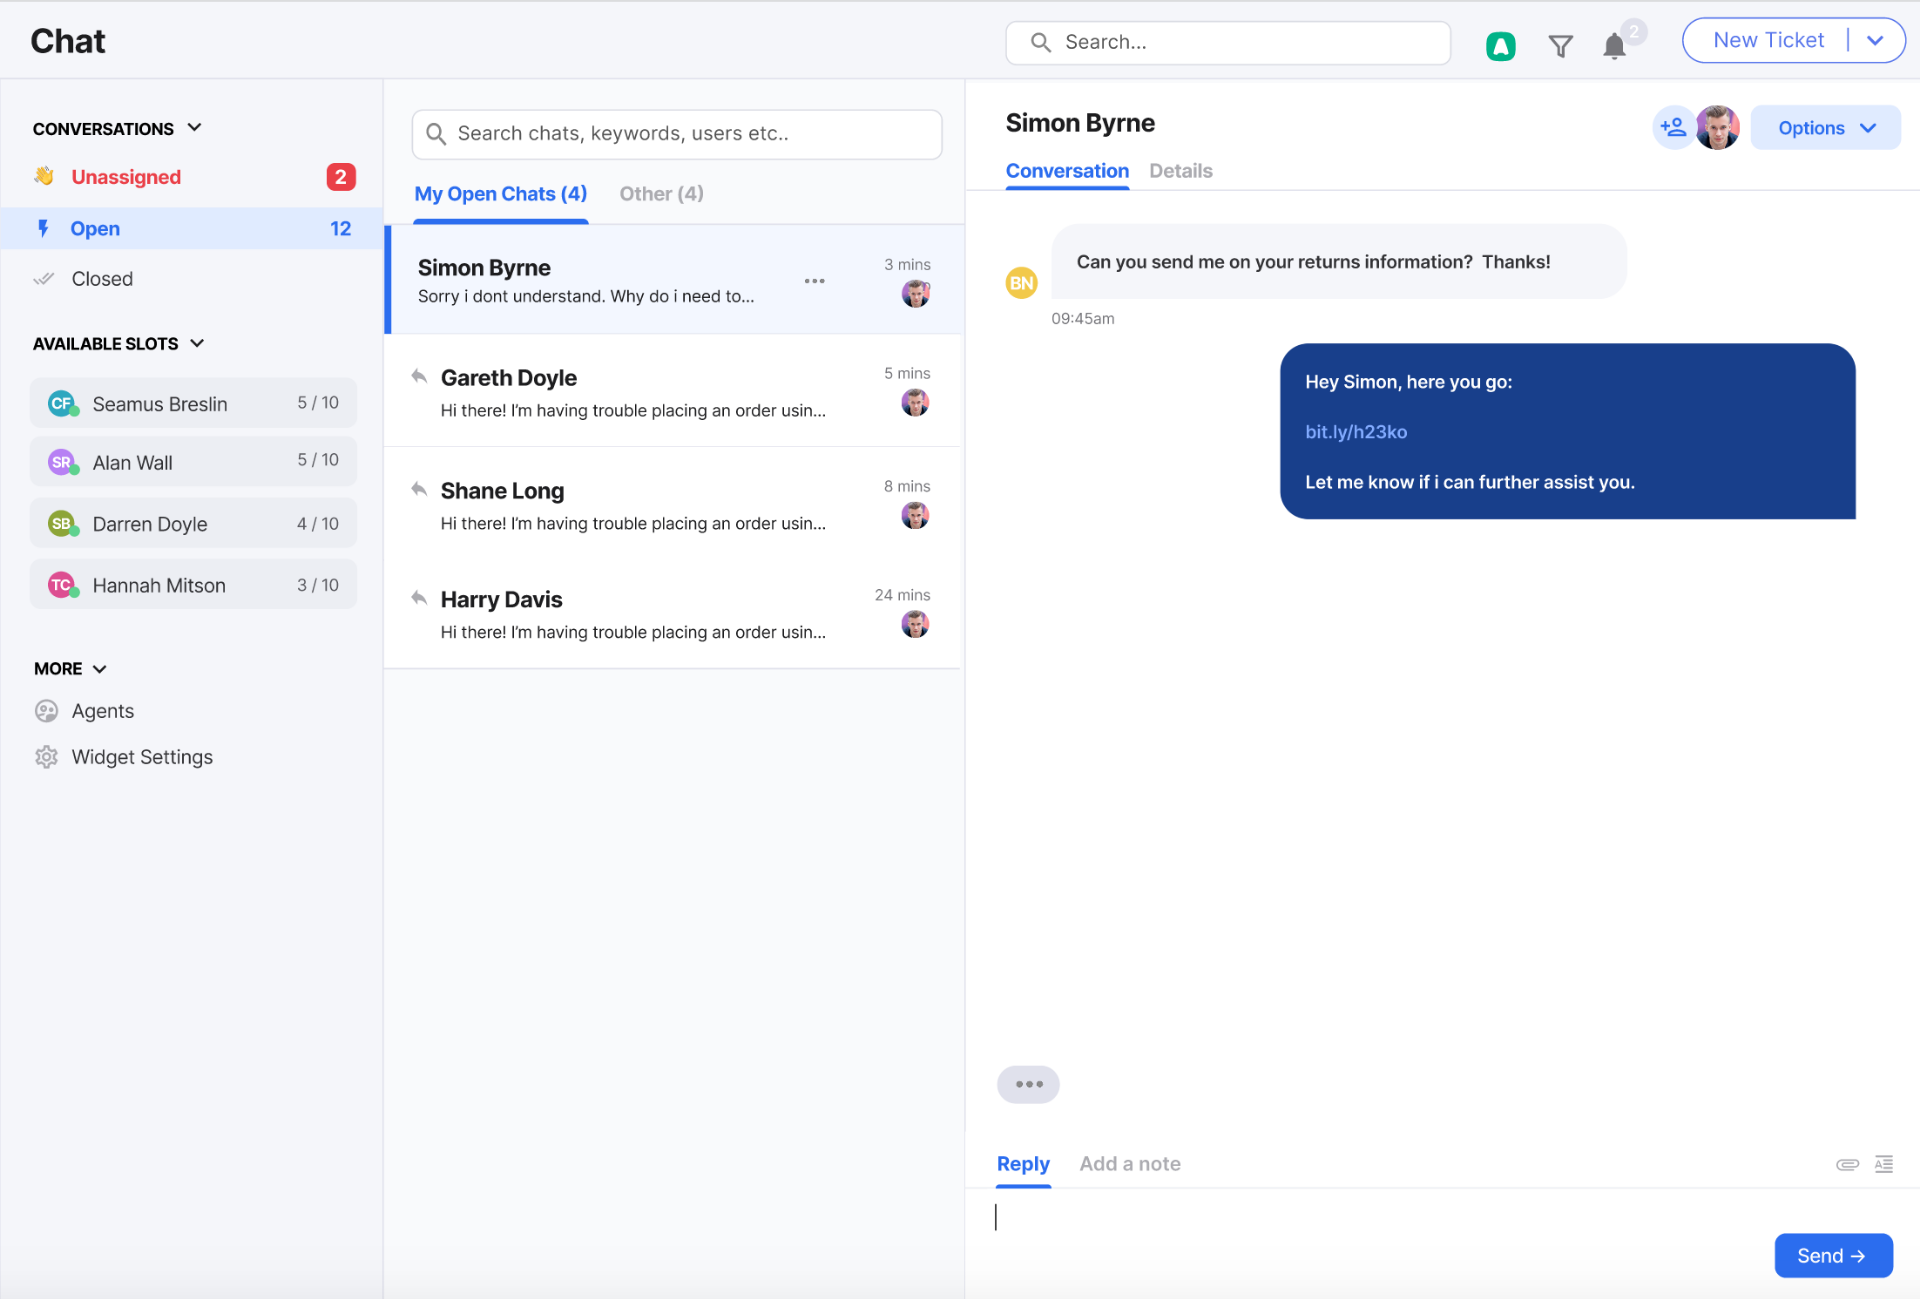The width and height of the screenshot is (1920, 1299).
Task: Switch to the Other chats tab
Action: (660, 193)
